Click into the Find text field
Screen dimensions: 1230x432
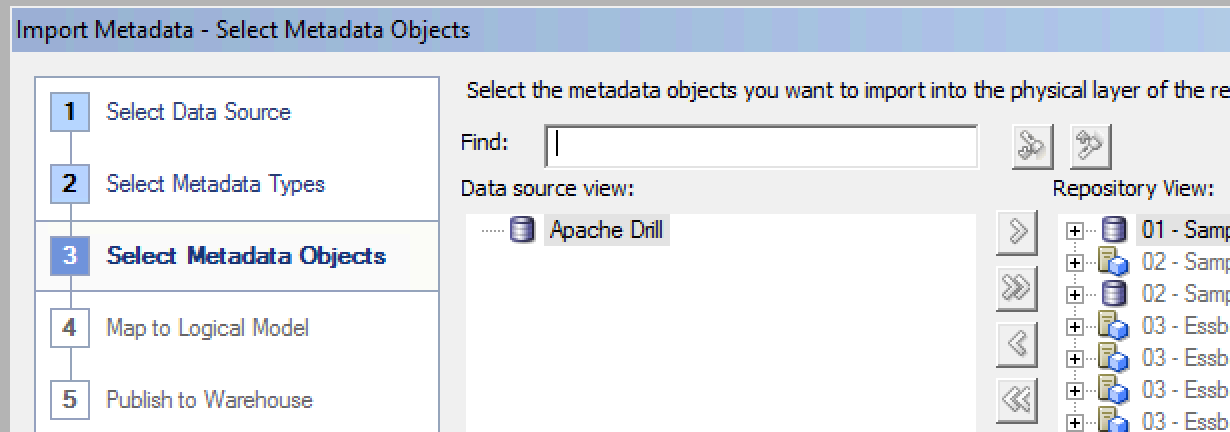point(762,147)
